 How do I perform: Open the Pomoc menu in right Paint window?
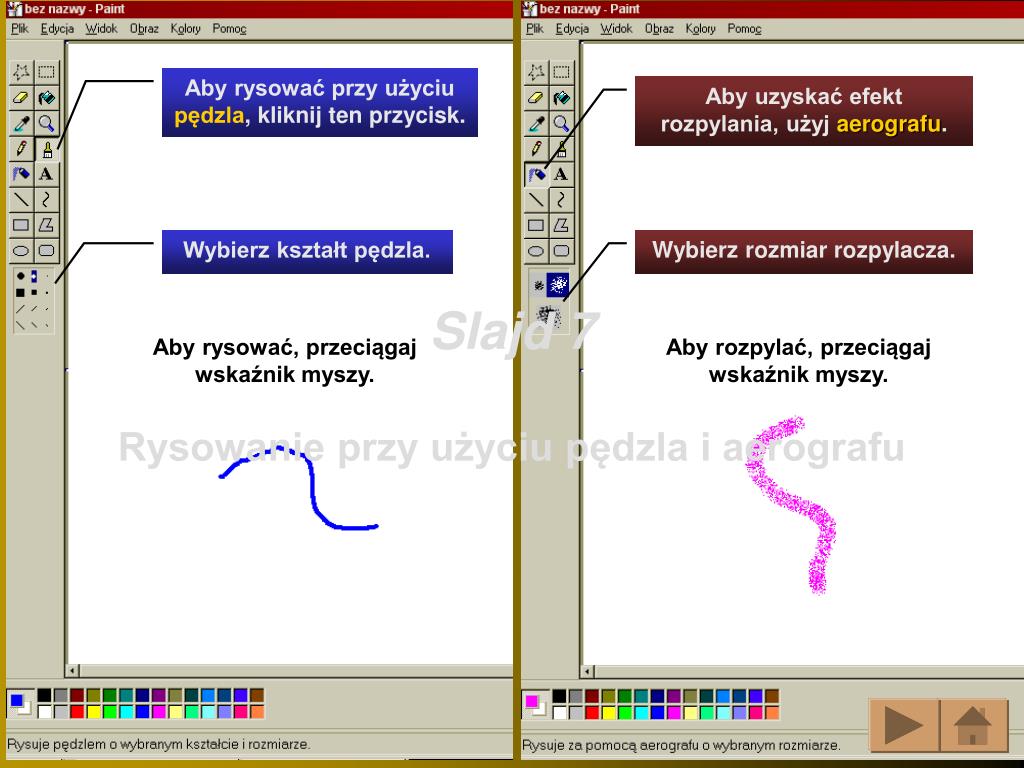744,29
